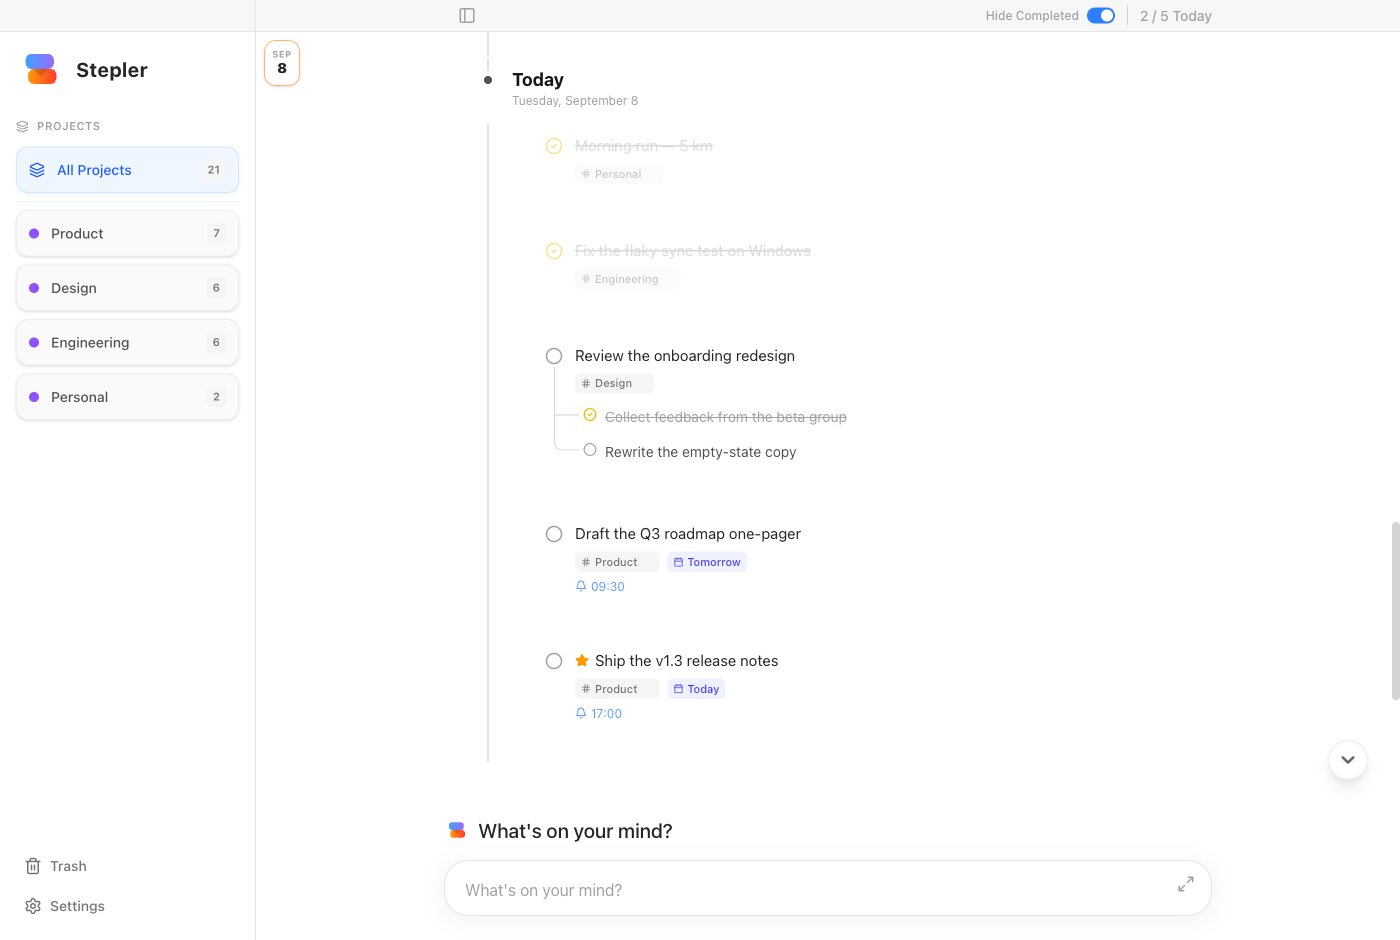Open Review the onboarding redesign task title
The image size is (1400, 940).
point(685,356)
